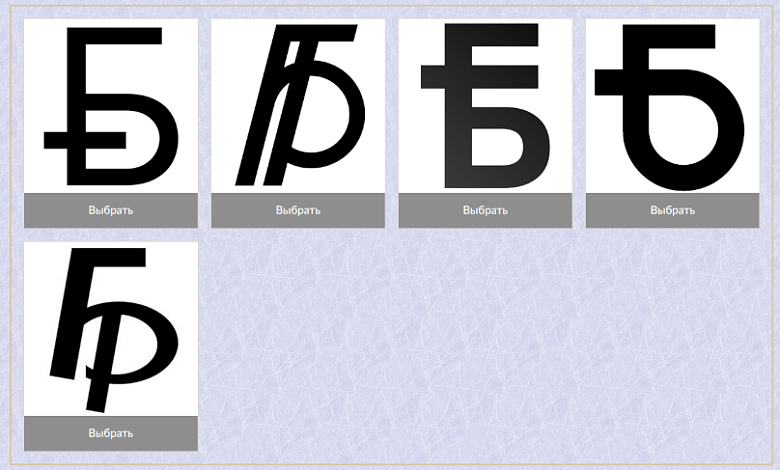Open the third top-row dark gradient Б image
The image size is (780, 470).
click(485, 106)
